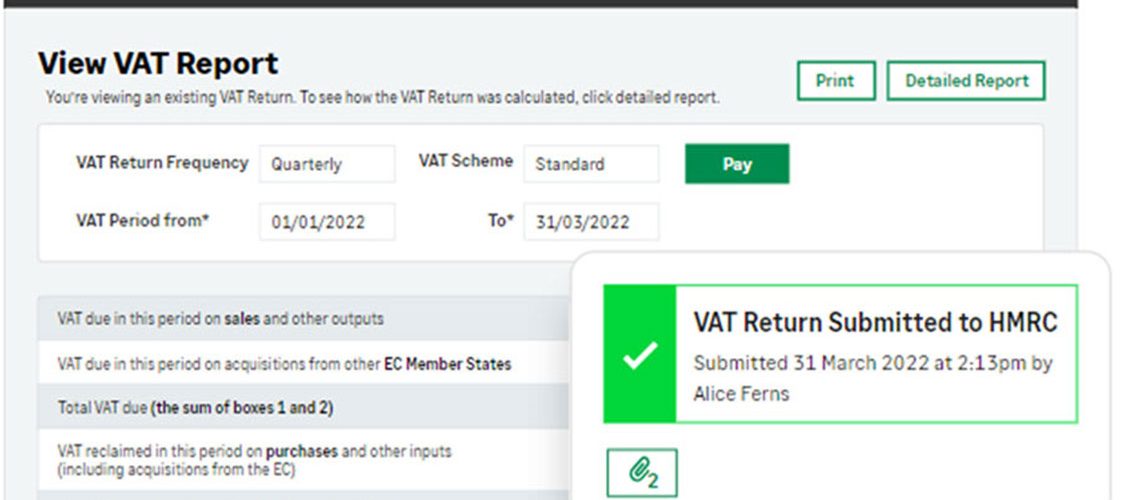Select the VAT reclaimed on purchases row
1121x500 pixels.
tap(304, 460)
